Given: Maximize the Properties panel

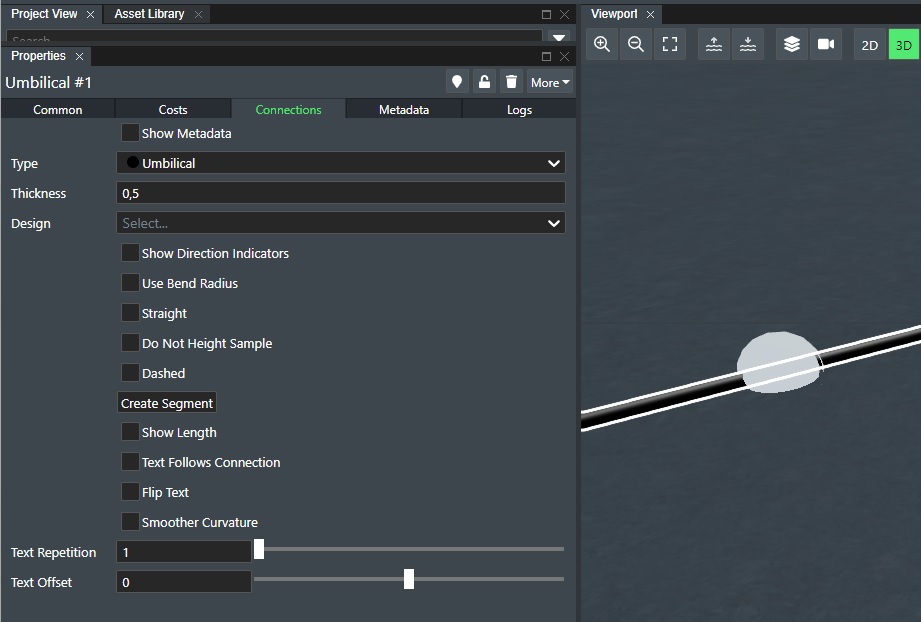Looking at the screenshot, I should (x=546, y=56).
